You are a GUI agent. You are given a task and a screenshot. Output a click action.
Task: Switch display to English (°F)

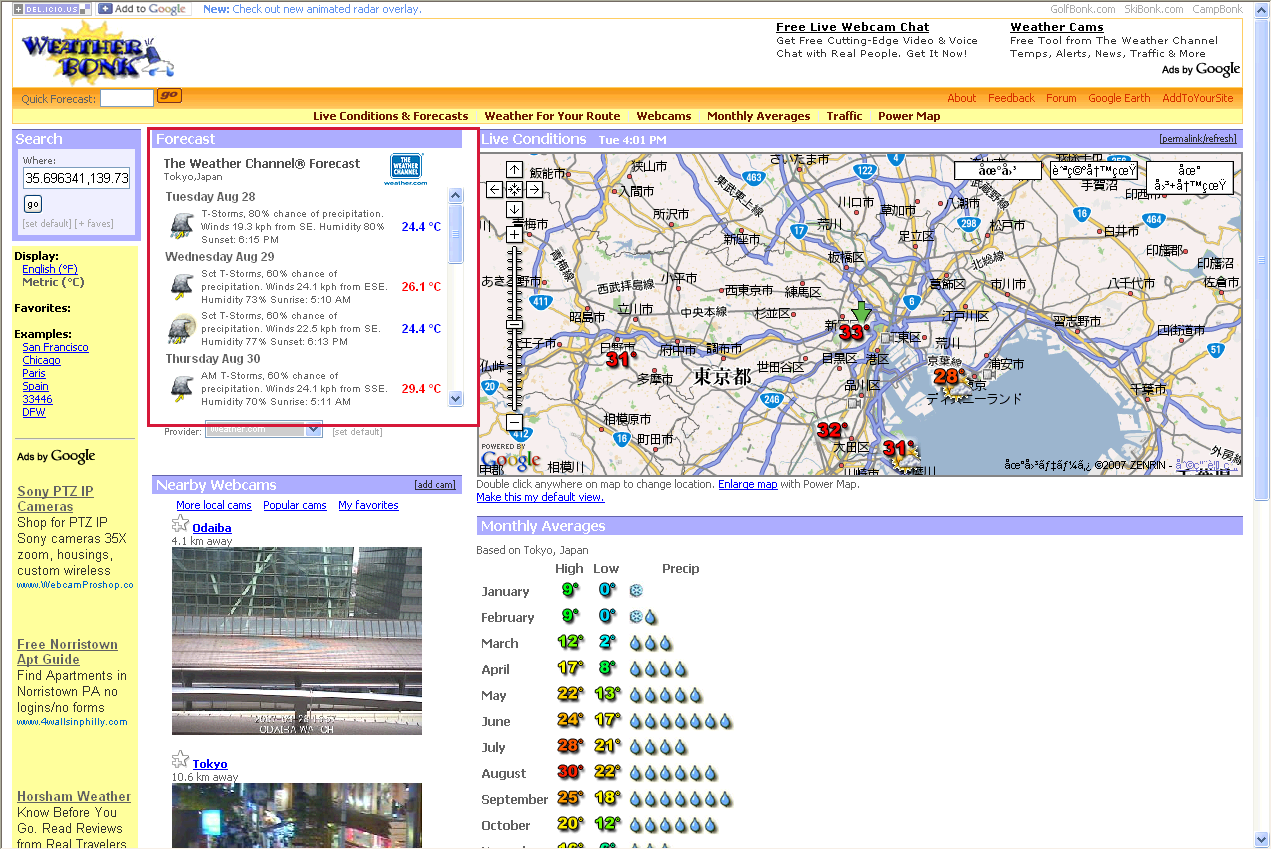click(50, 269)
